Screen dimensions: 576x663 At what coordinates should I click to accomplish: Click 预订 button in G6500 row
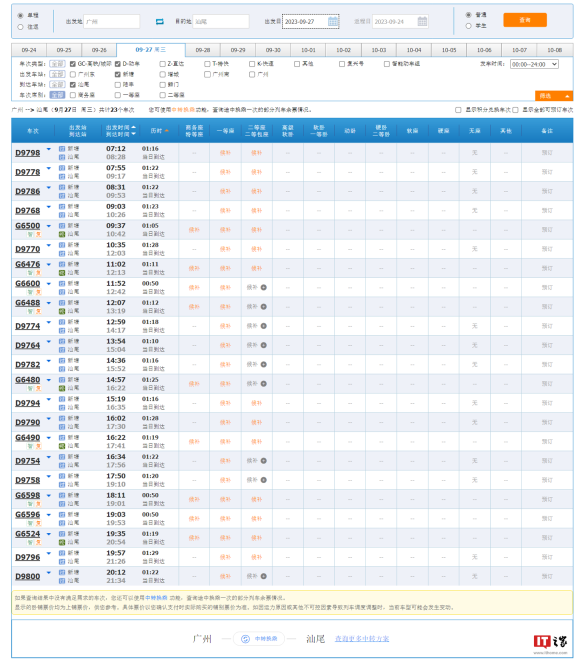[547, 230]
